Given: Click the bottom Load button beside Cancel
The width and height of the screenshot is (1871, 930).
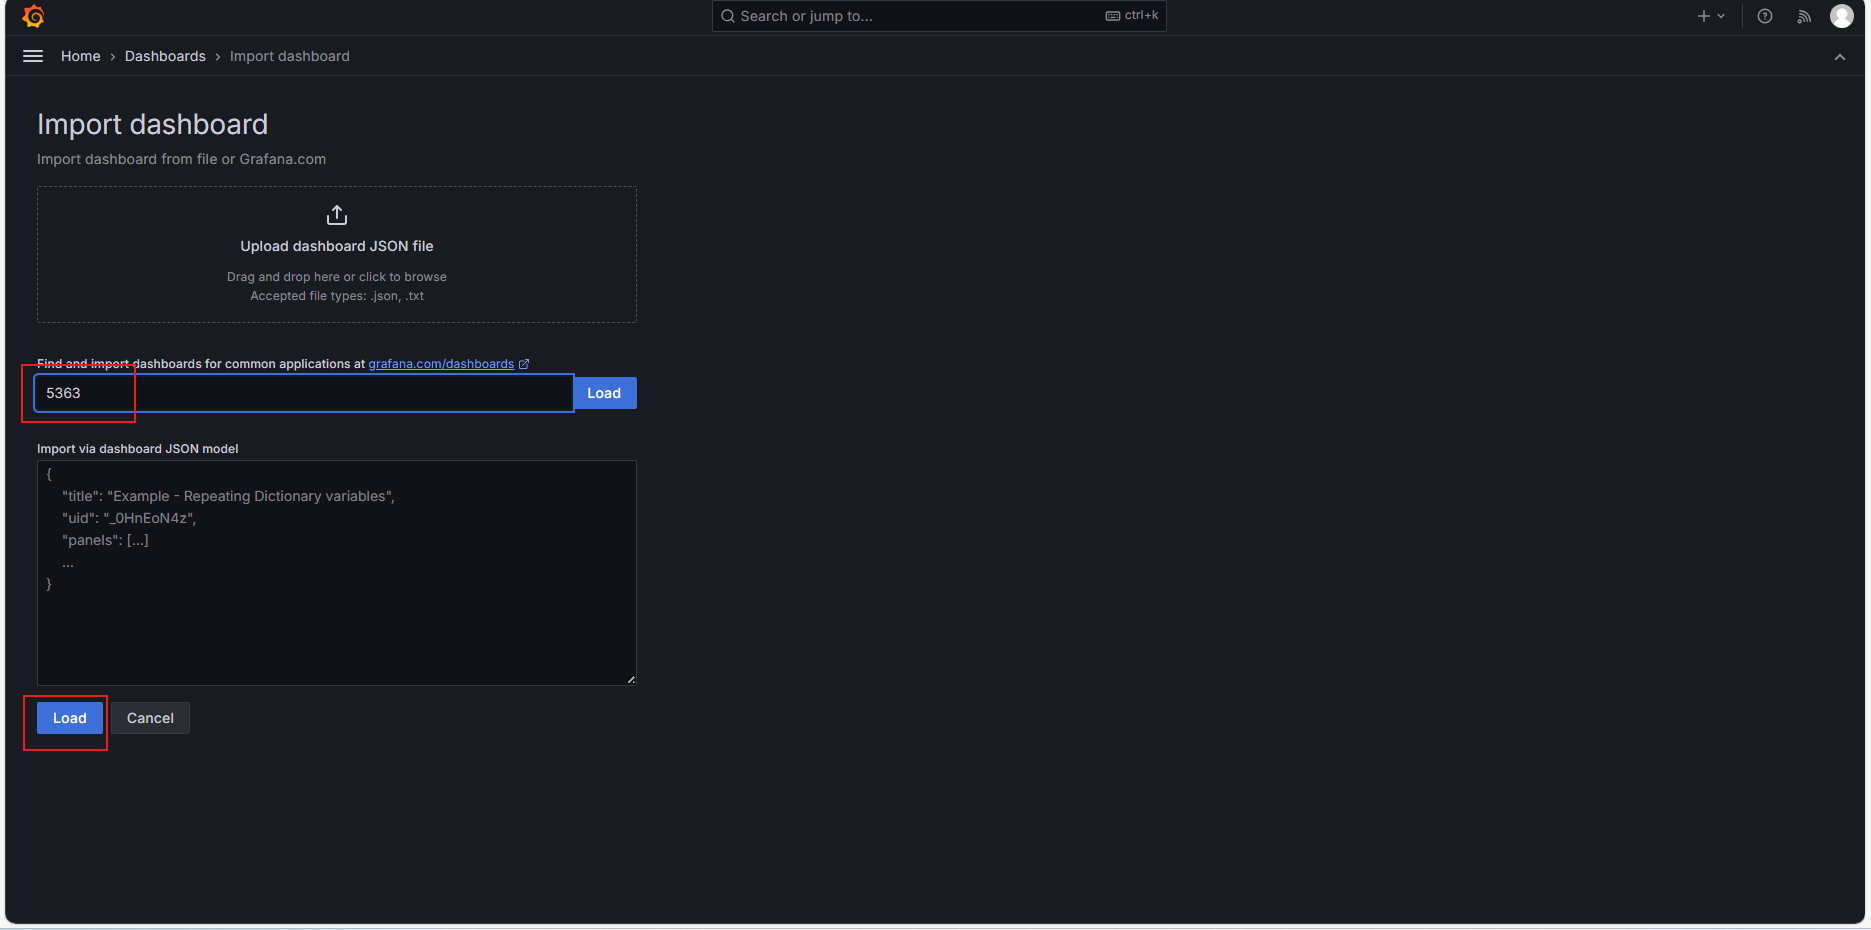Looking at the screenshot, I should pyautogui.click(x=70, y=718).
